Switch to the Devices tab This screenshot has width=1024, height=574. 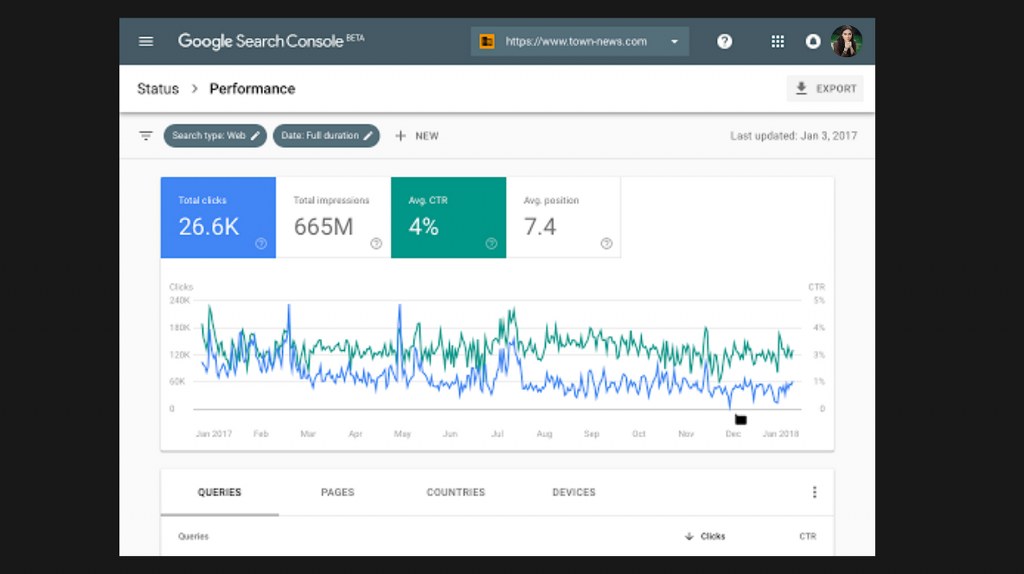[574, 492]
